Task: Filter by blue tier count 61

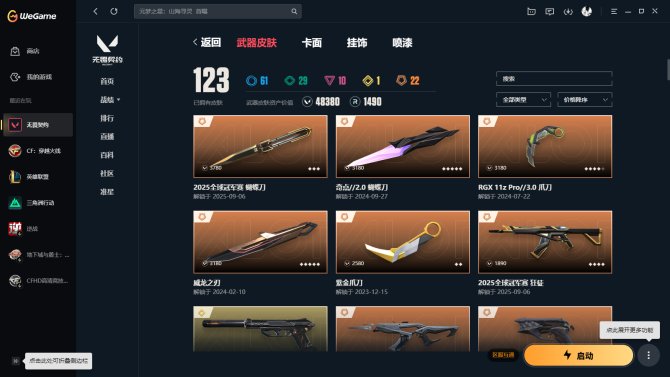Action: coord(257,80)
